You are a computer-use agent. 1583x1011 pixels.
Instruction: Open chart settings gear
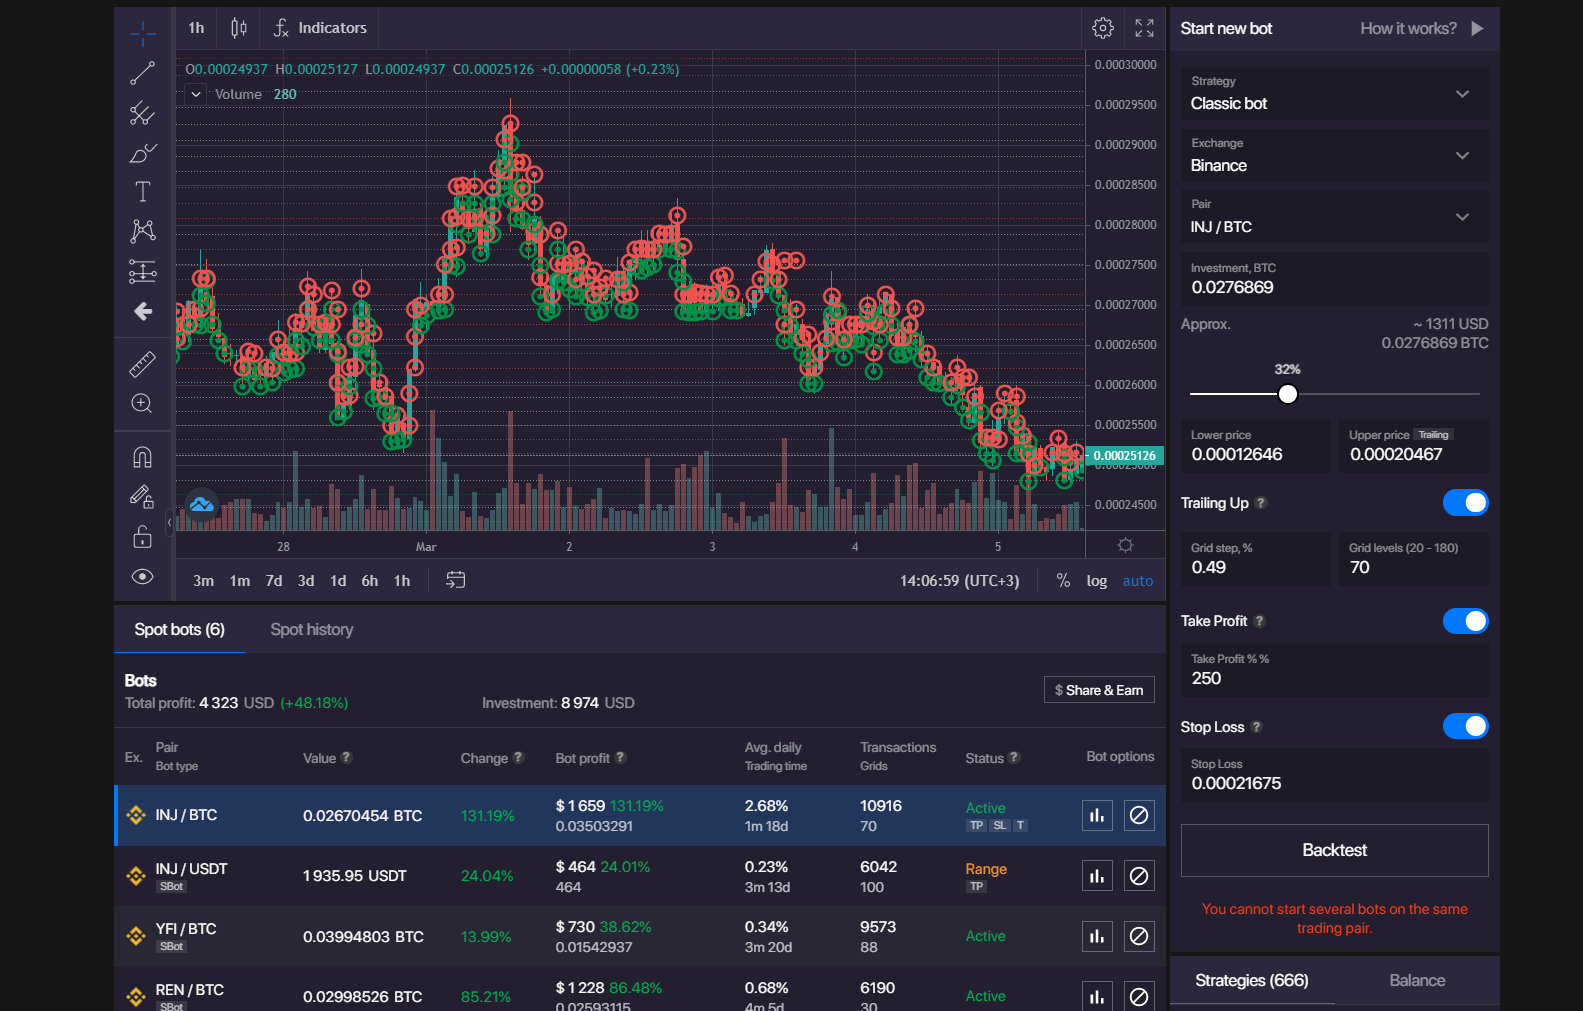(1103, 28)
